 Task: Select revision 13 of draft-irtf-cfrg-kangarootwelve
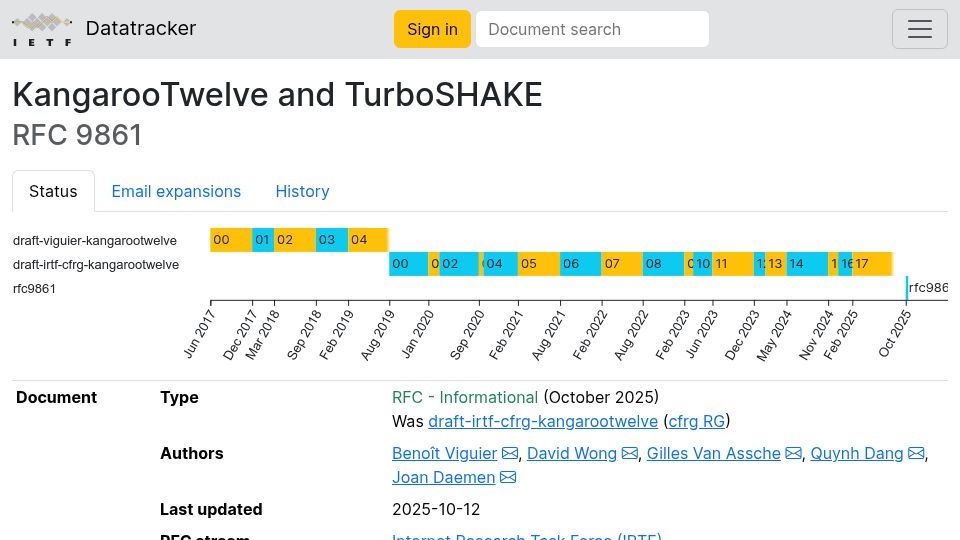click(x=776, y=264)
